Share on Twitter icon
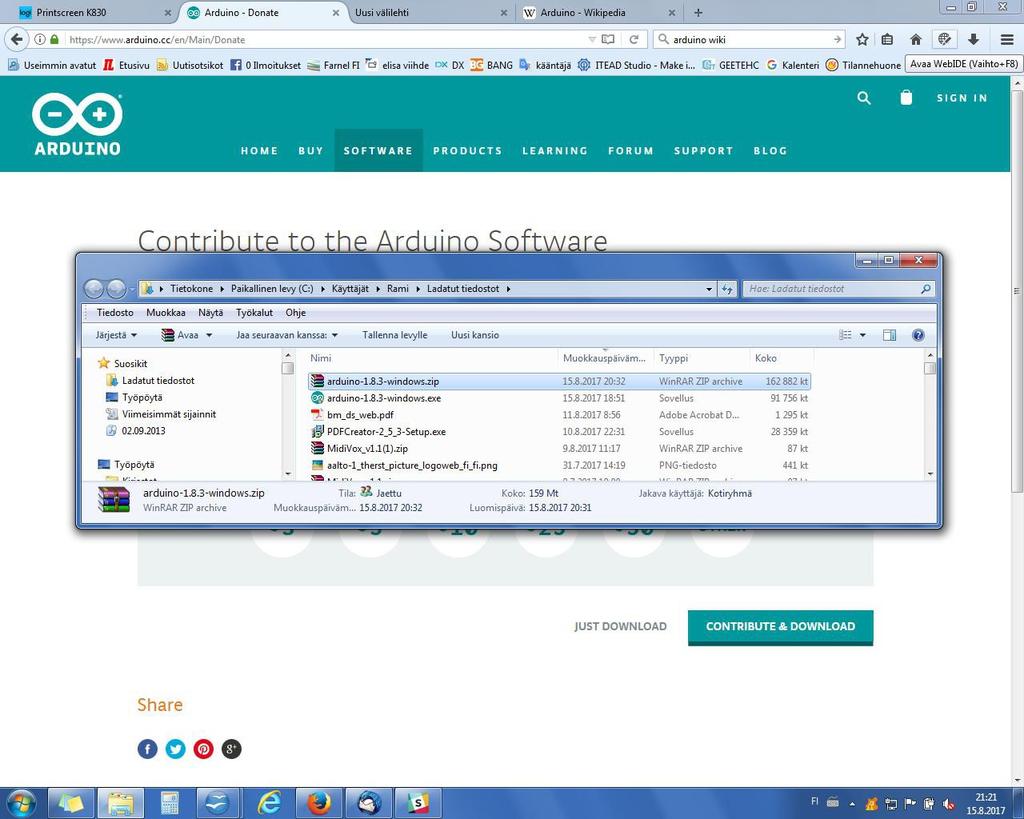Screen dimensions: 1024x819 point(176,748)
